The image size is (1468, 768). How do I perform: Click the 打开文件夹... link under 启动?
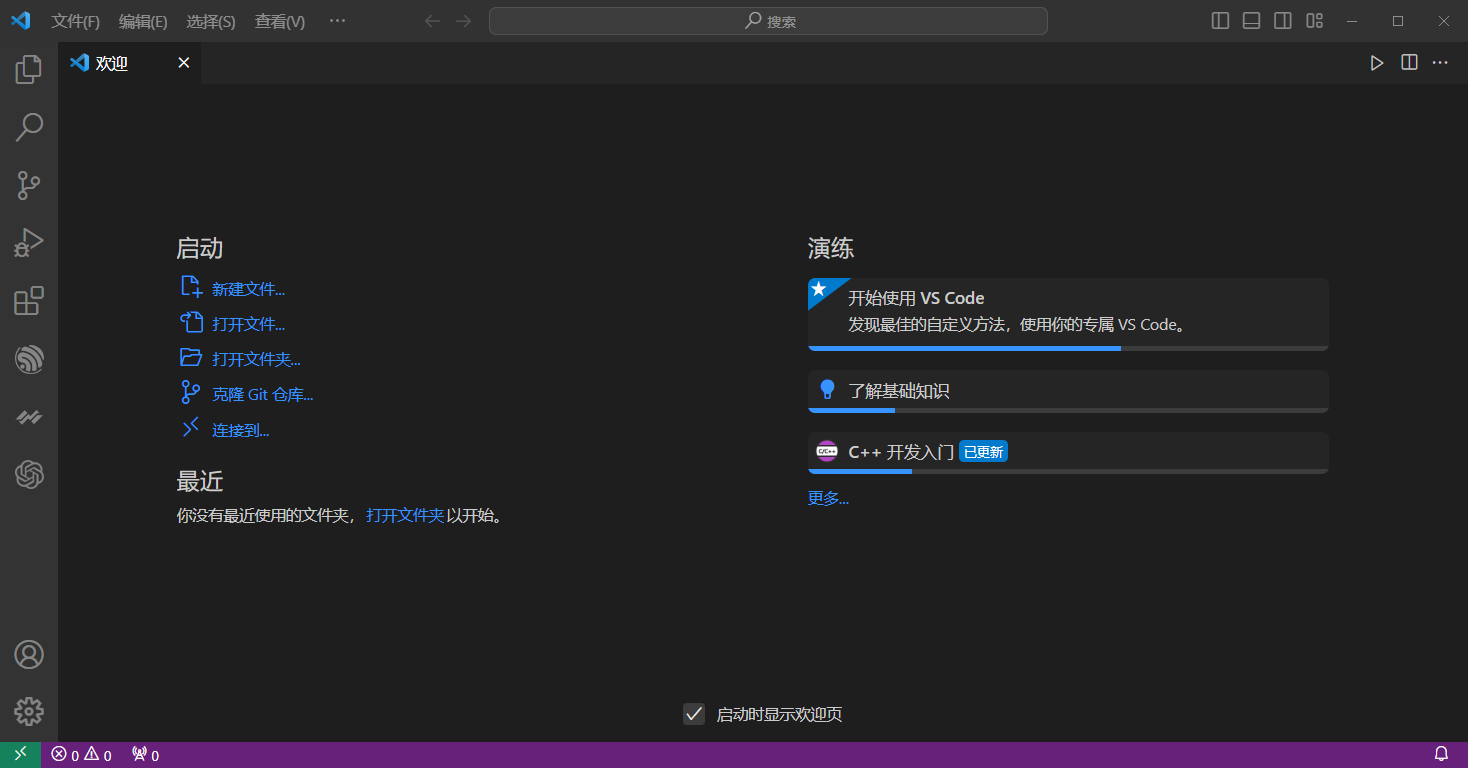[x=256, y=360]
